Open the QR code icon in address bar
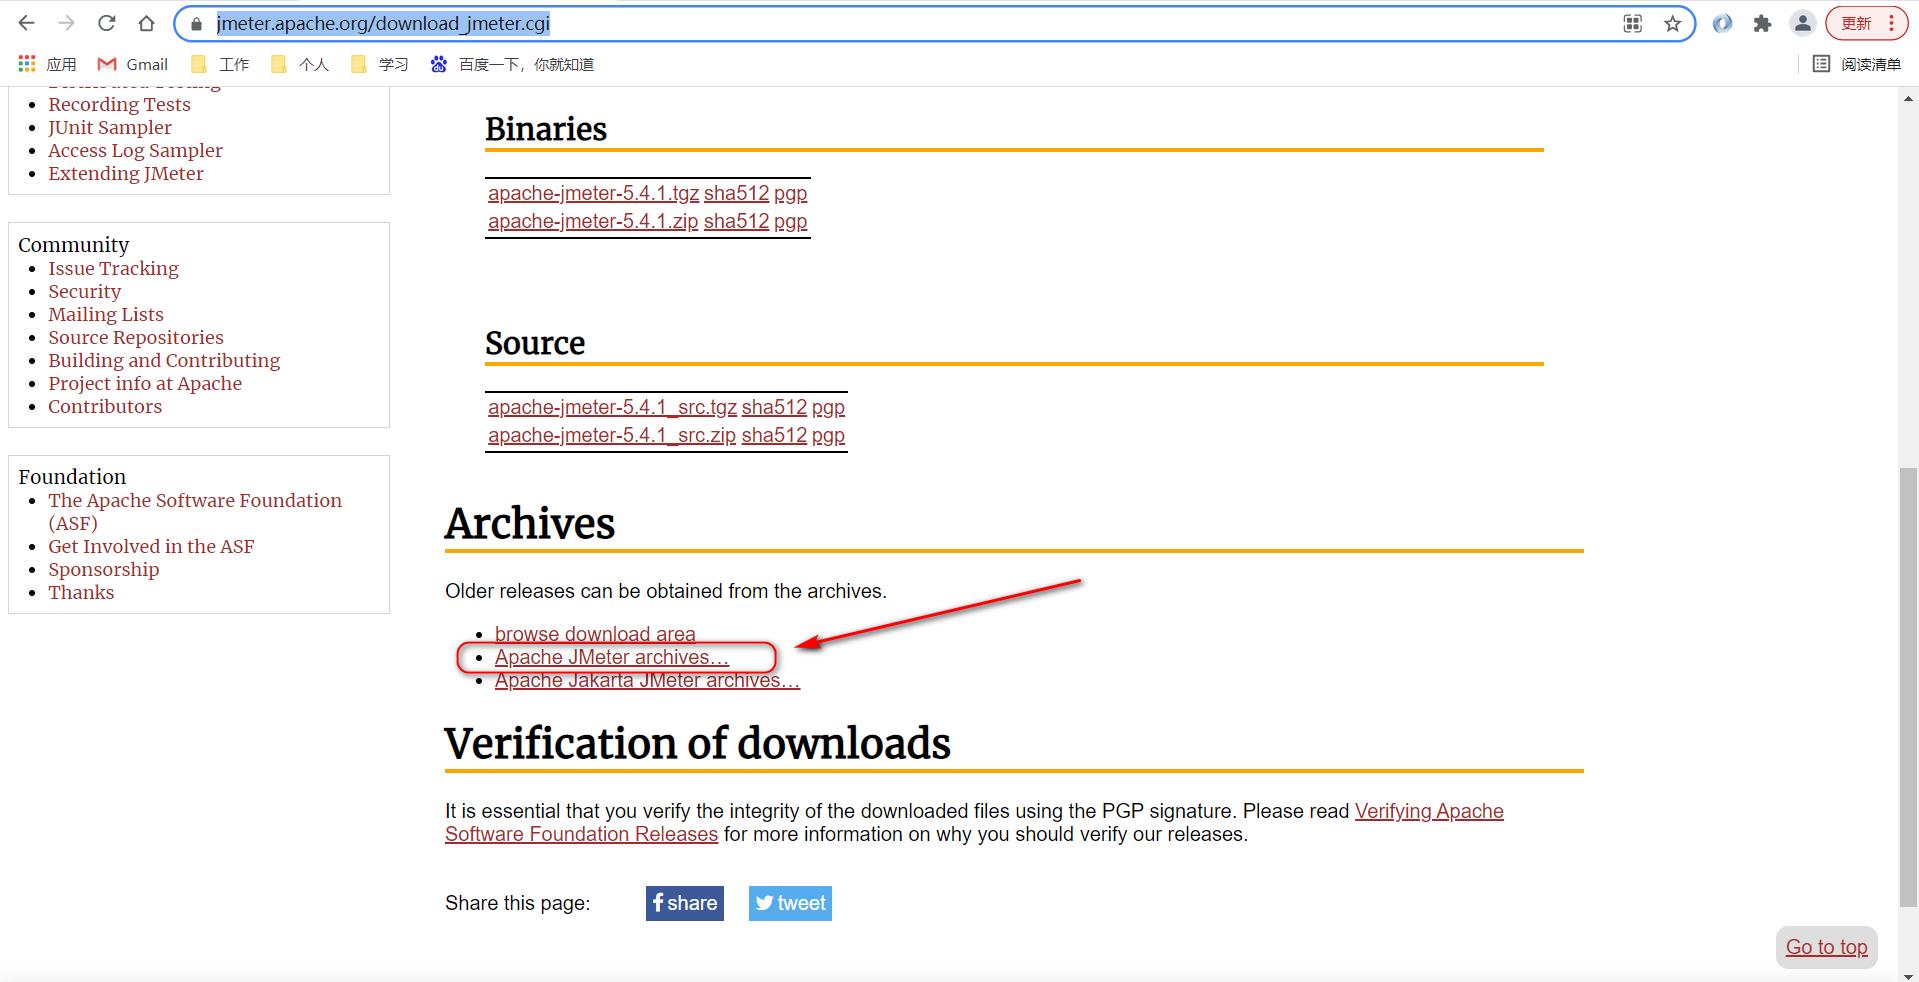 pos(1632,23)
